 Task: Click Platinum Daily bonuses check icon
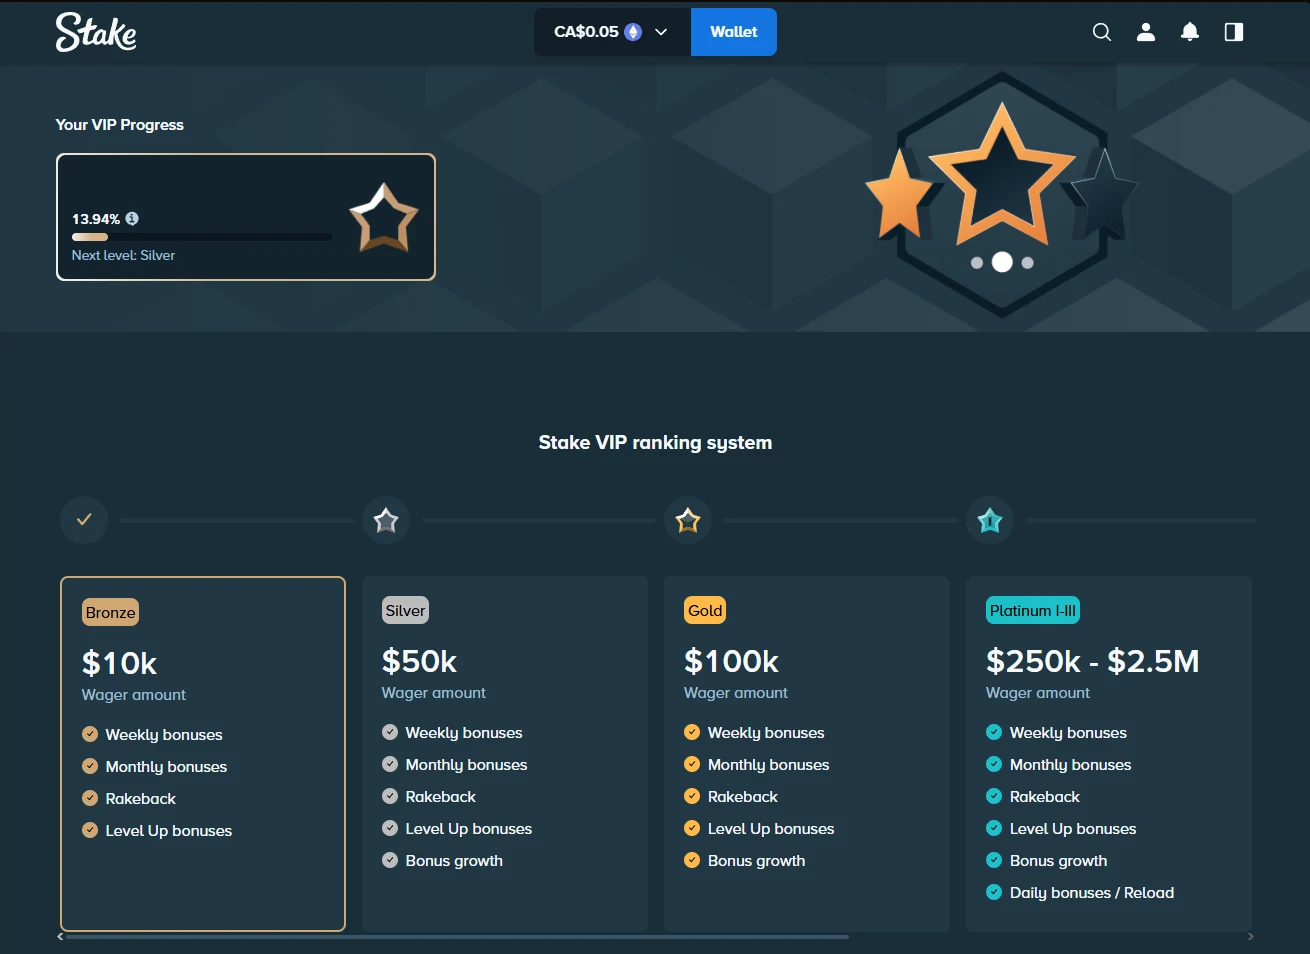point(994,892)
